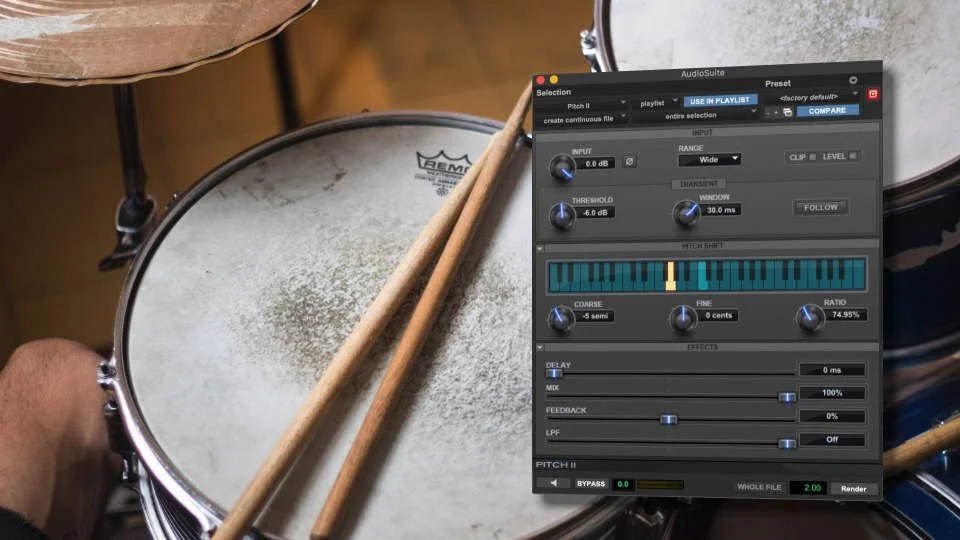The width and height of the screenshot is (960, 540).
Task: Click the 0.0 dB input value field
Action: [x=596, y=163]
